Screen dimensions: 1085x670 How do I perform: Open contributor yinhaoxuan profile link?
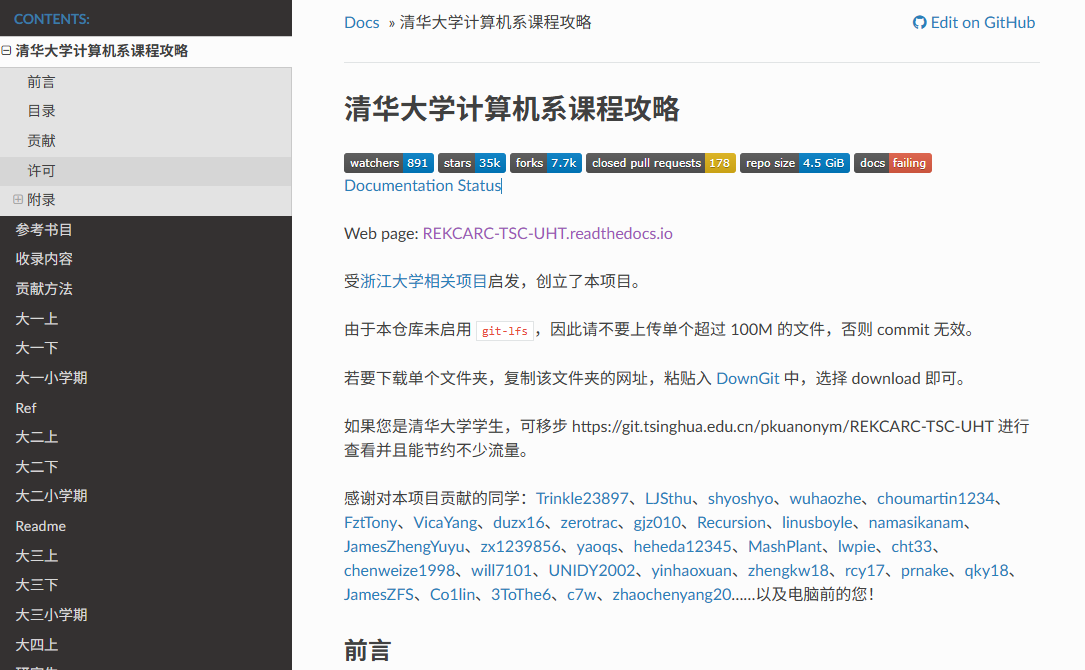coord(691,570)
